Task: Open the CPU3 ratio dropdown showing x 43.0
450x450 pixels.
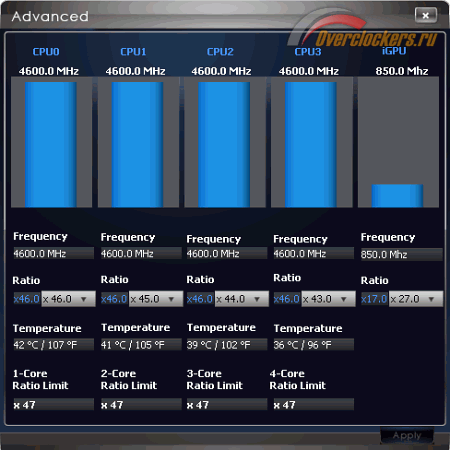Action: coord(329,299)
